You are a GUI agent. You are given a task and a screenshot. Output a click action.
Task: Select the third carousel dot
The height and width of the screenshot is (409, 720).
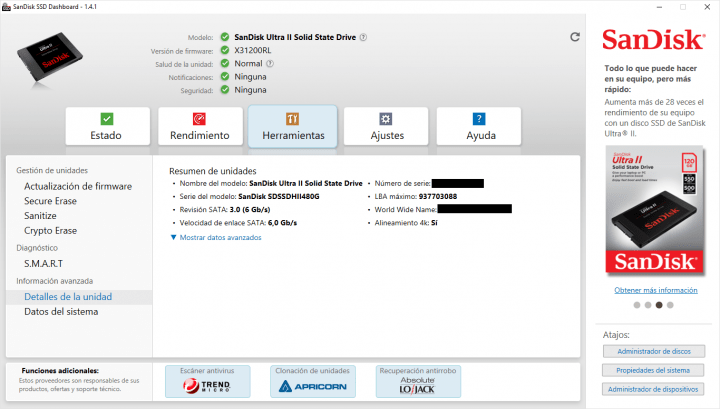tap(659, 305)
